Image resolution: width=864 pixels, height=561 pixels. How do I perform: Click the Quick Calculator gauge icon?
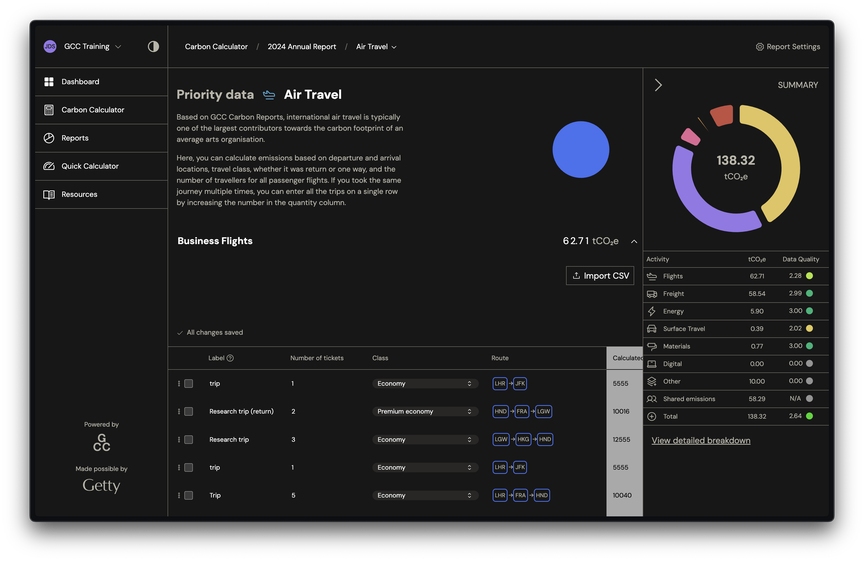pyautogui.click(x=49, y=166)
